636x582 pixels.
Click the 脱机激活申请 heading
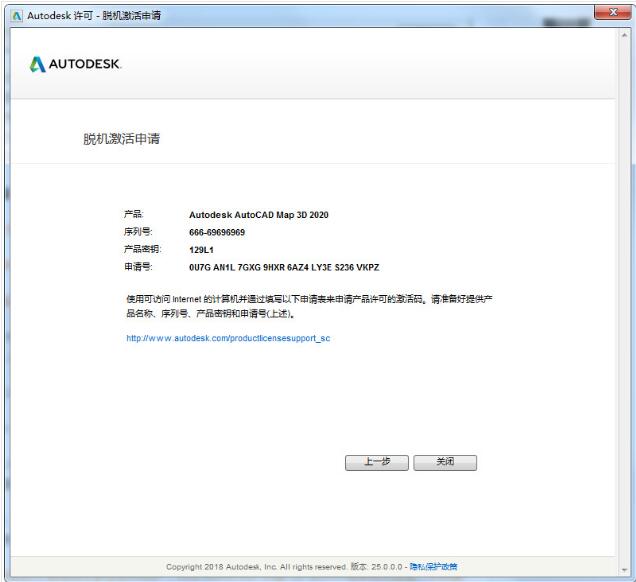pos(121,138)
